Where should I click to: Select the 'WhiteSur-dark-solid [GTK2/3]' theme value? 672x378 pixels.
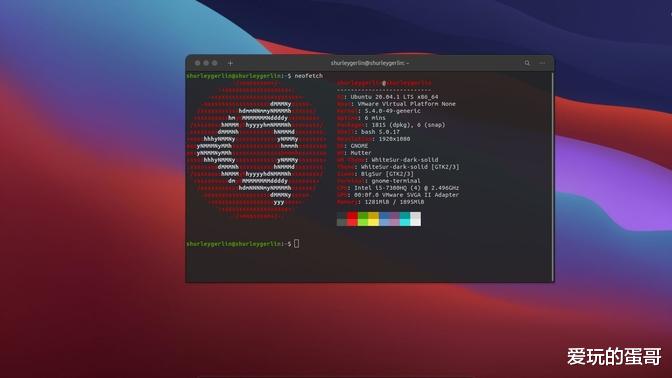[x=410, y=167]
